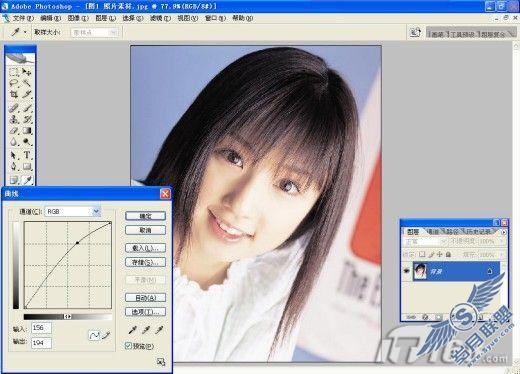Switch to the 路径 Paths tab

click(x=453, y=231)
